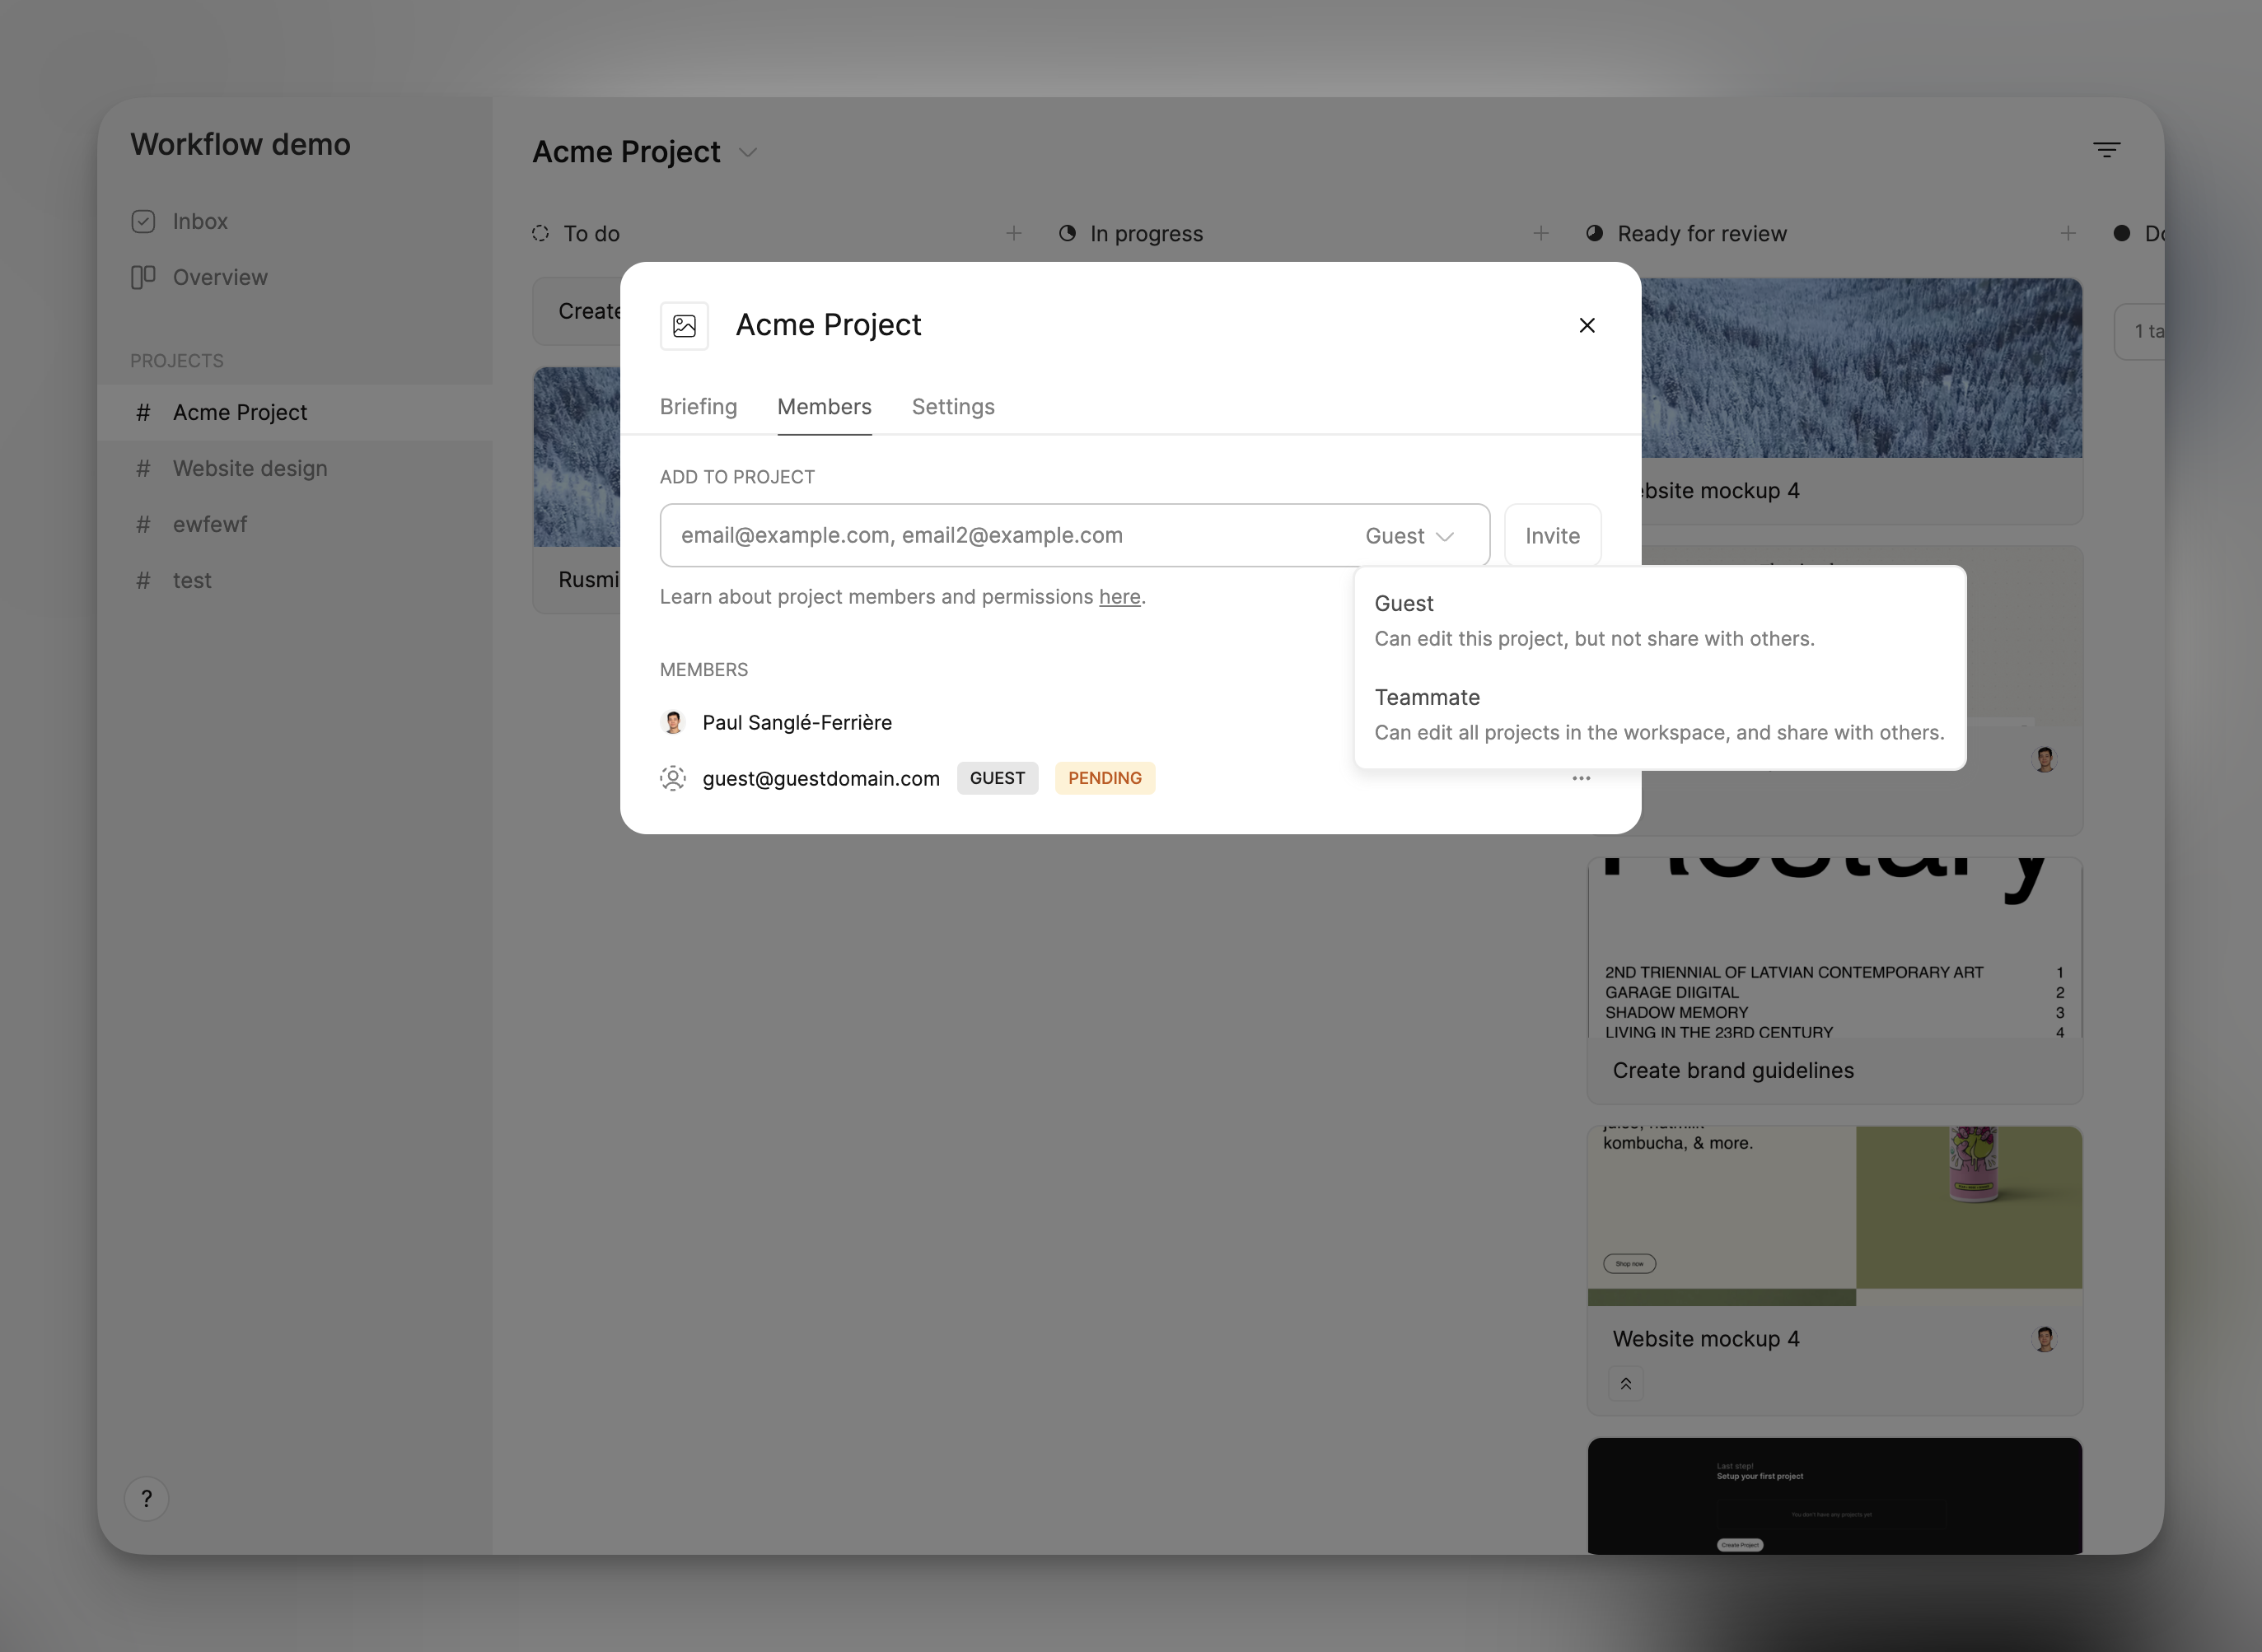Screen dimensions: 2262x1652
Task: Click the guest user placeholder avatar icon
Action: (x=673, y=778)
